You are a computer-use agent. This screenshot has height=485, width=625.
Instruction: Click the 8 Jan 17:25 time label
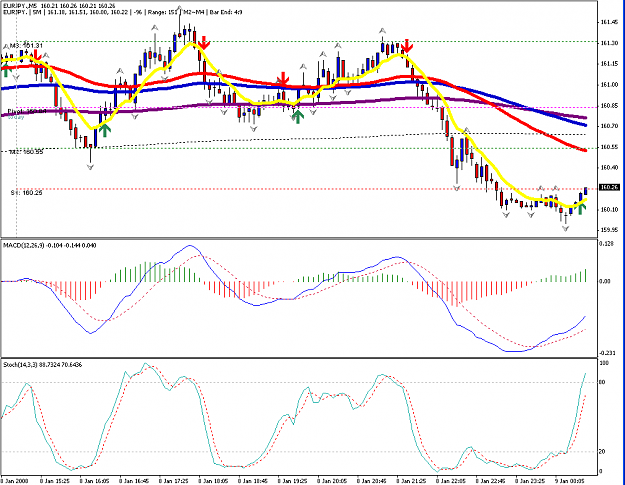(x=173, y=481)
